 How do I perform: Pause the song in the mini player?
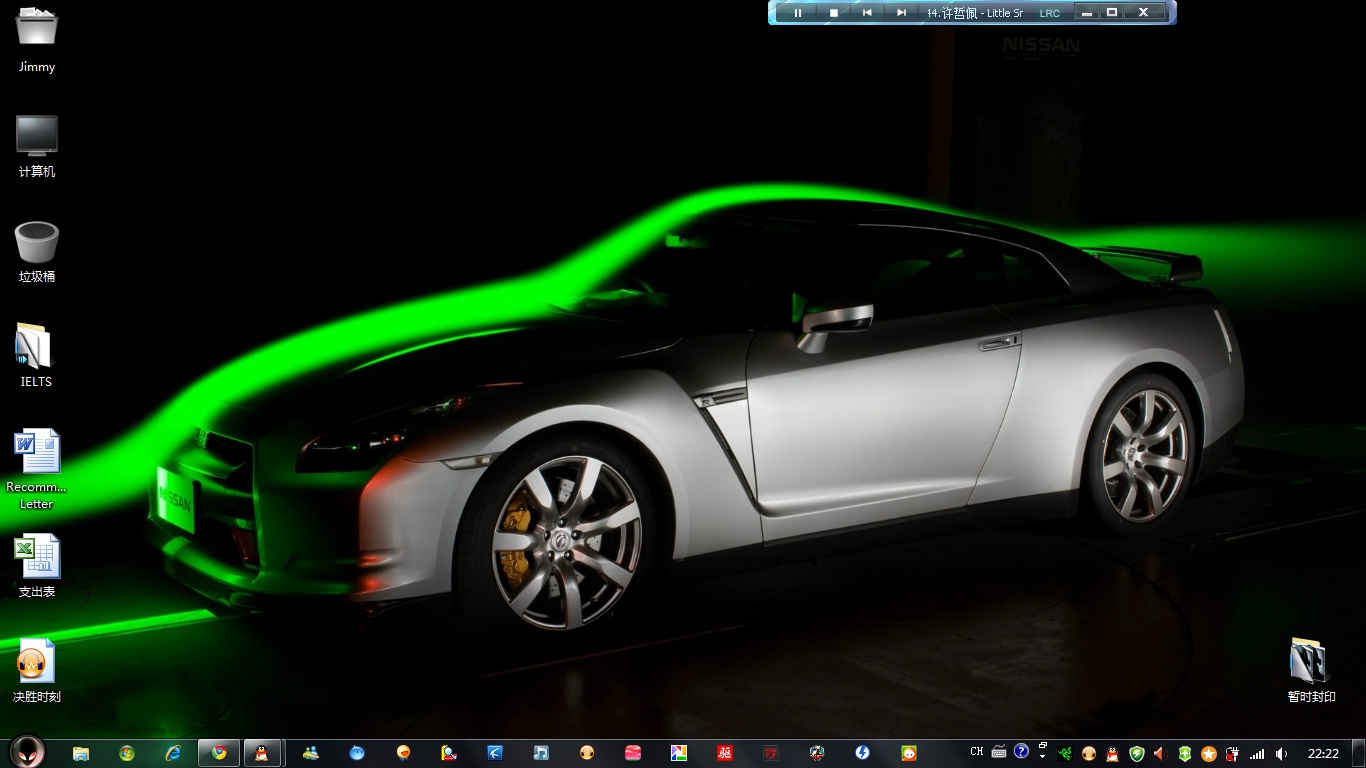click(x=798, y=13)
